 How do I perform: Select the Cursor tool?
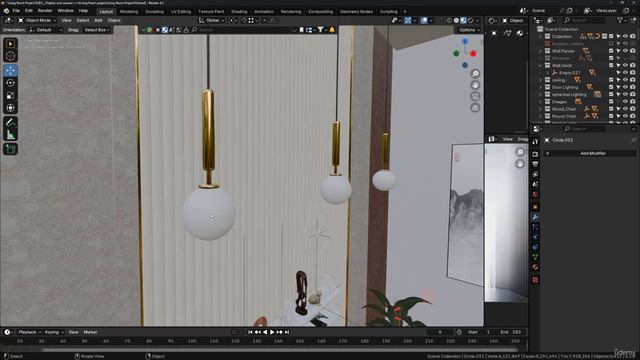(10, 56)
